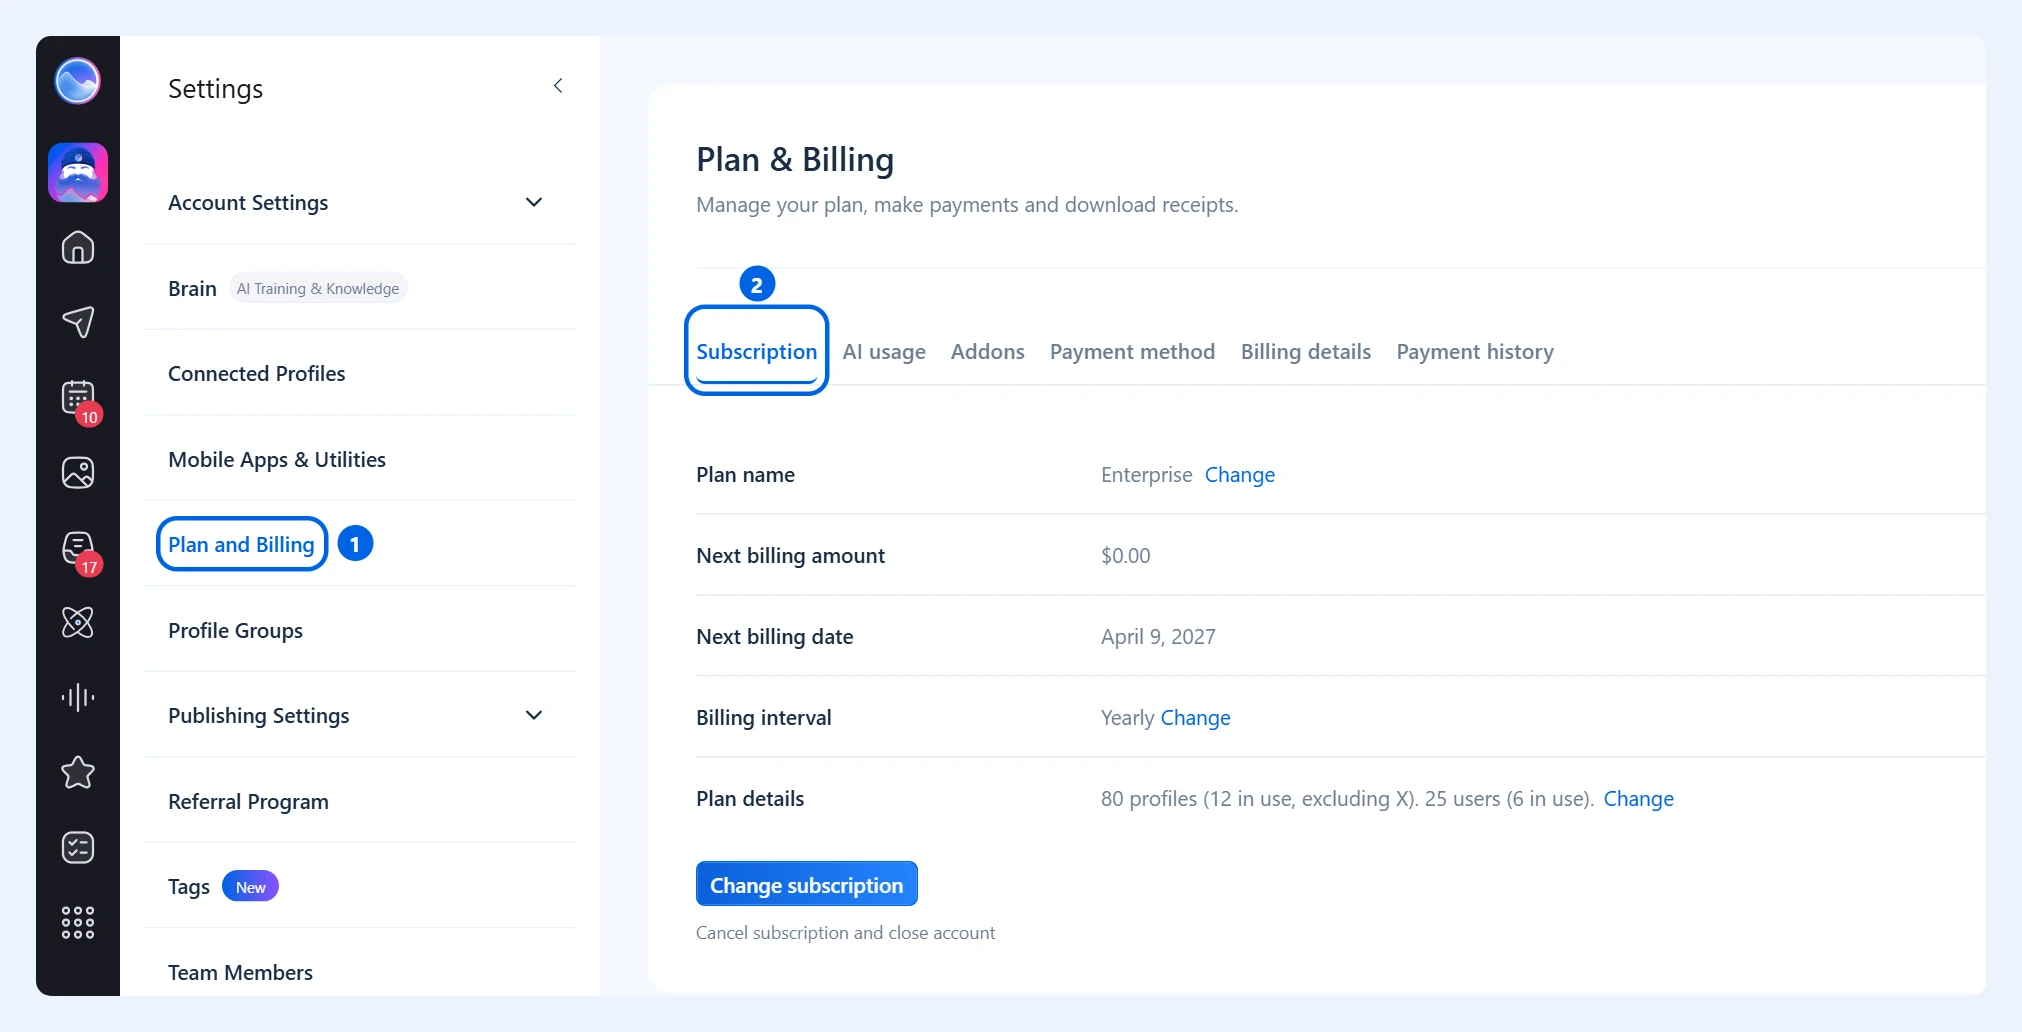Select Plan and Billing in settings

(x=241, y=544)
